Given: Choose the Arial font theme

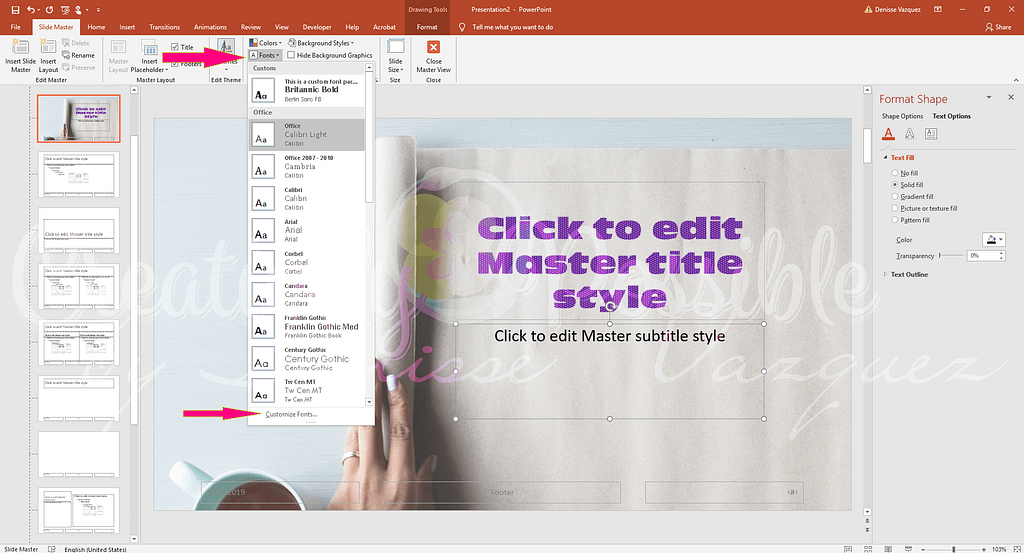Looking at the screenshot, I should point(306,231).
